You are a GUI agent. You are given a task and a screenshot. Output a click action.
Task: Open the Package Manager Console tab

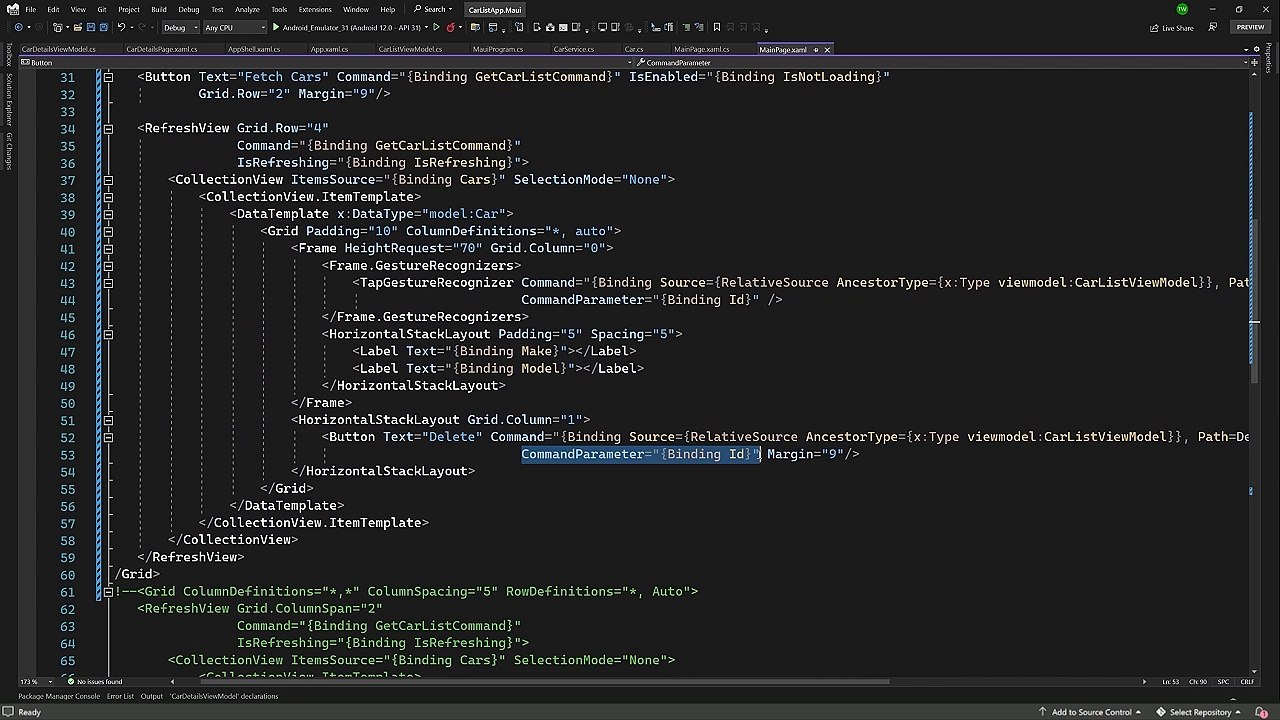[59, 696]
